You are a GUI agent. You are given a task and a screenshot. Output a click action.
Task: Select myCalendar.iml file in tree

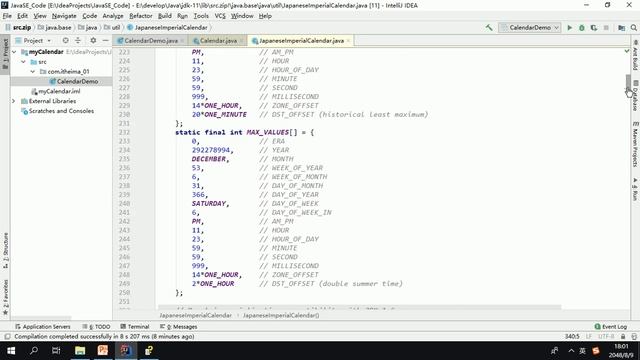[56, 91]
